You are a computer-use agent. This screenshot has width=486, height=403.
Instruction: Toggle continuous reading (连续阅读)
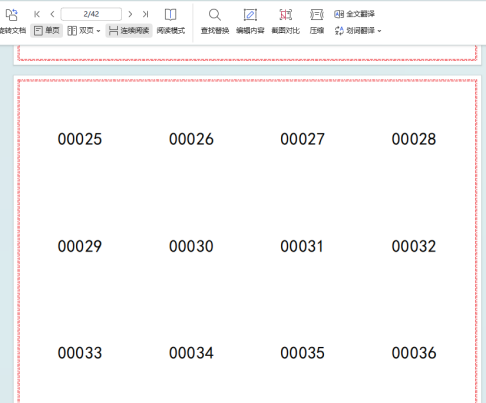(129, 31)
